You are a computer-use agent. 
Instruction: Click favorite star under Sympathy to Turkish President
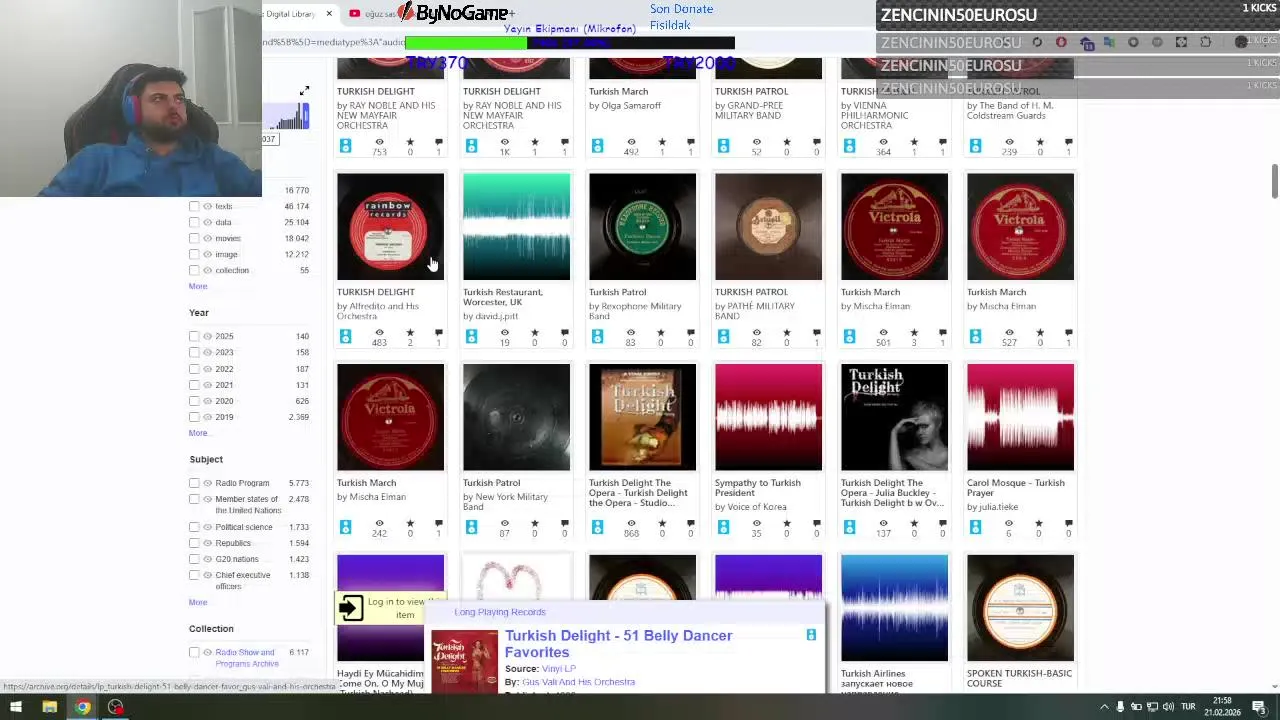coord(787,523)
